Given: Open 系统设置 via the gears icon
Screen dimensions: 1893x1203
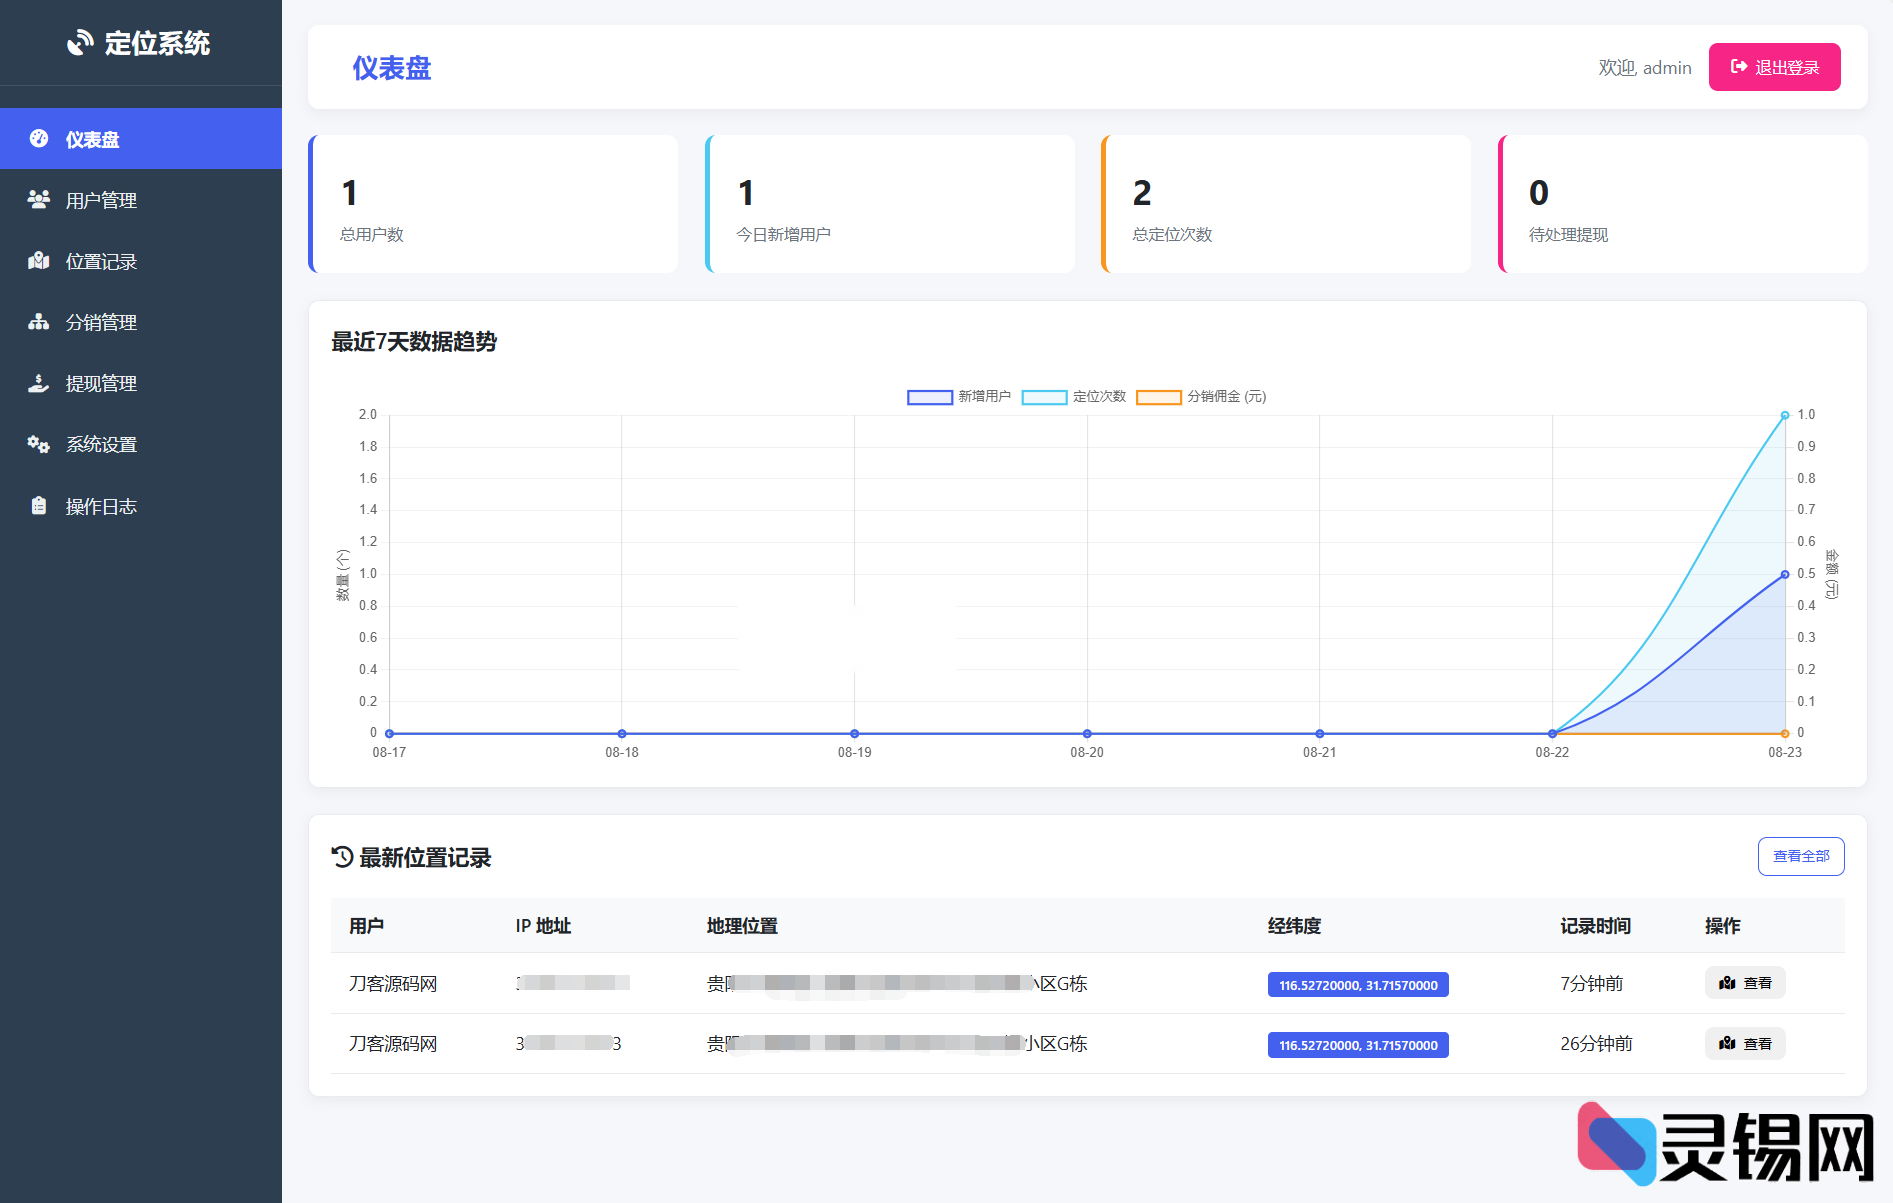Looking at the screenshot, I should click(x=38, y=444).
